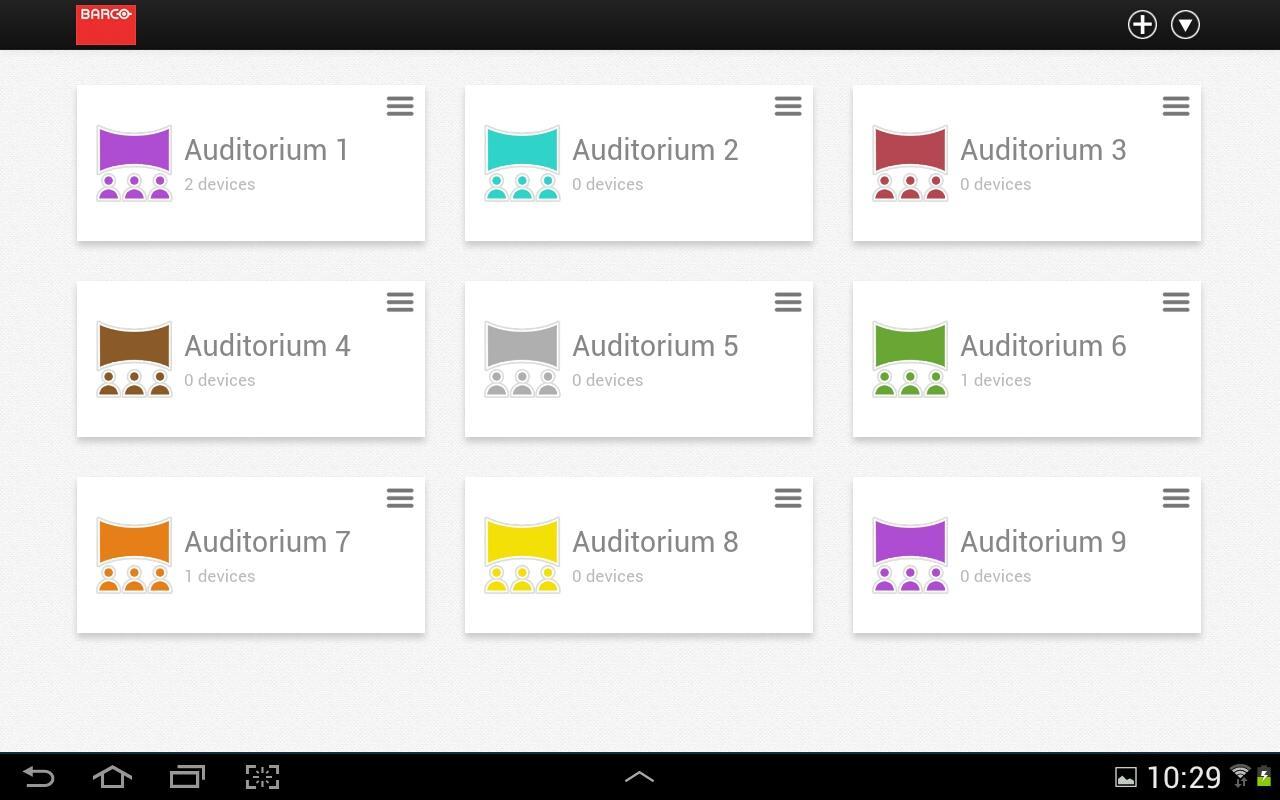
Task: Open the Auditorium 7 title link
Action: (x=267, y=542)
